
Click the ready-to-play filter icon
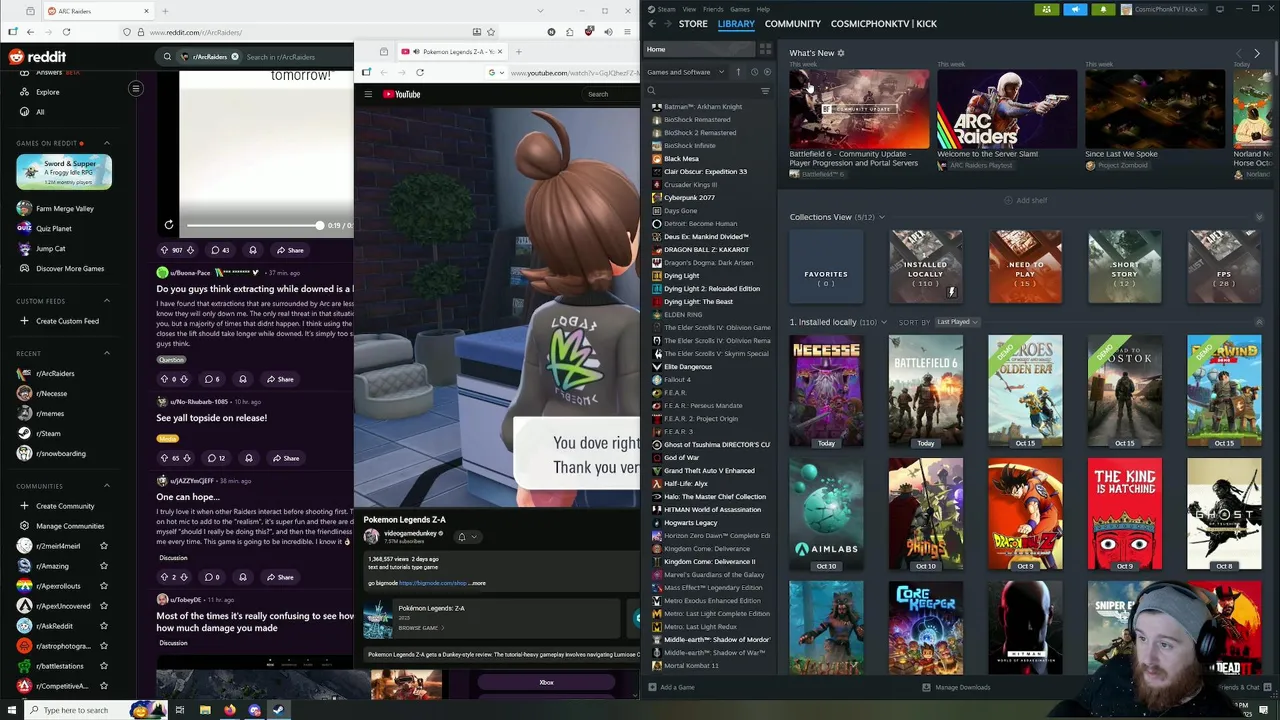click(x=767, y=72)
